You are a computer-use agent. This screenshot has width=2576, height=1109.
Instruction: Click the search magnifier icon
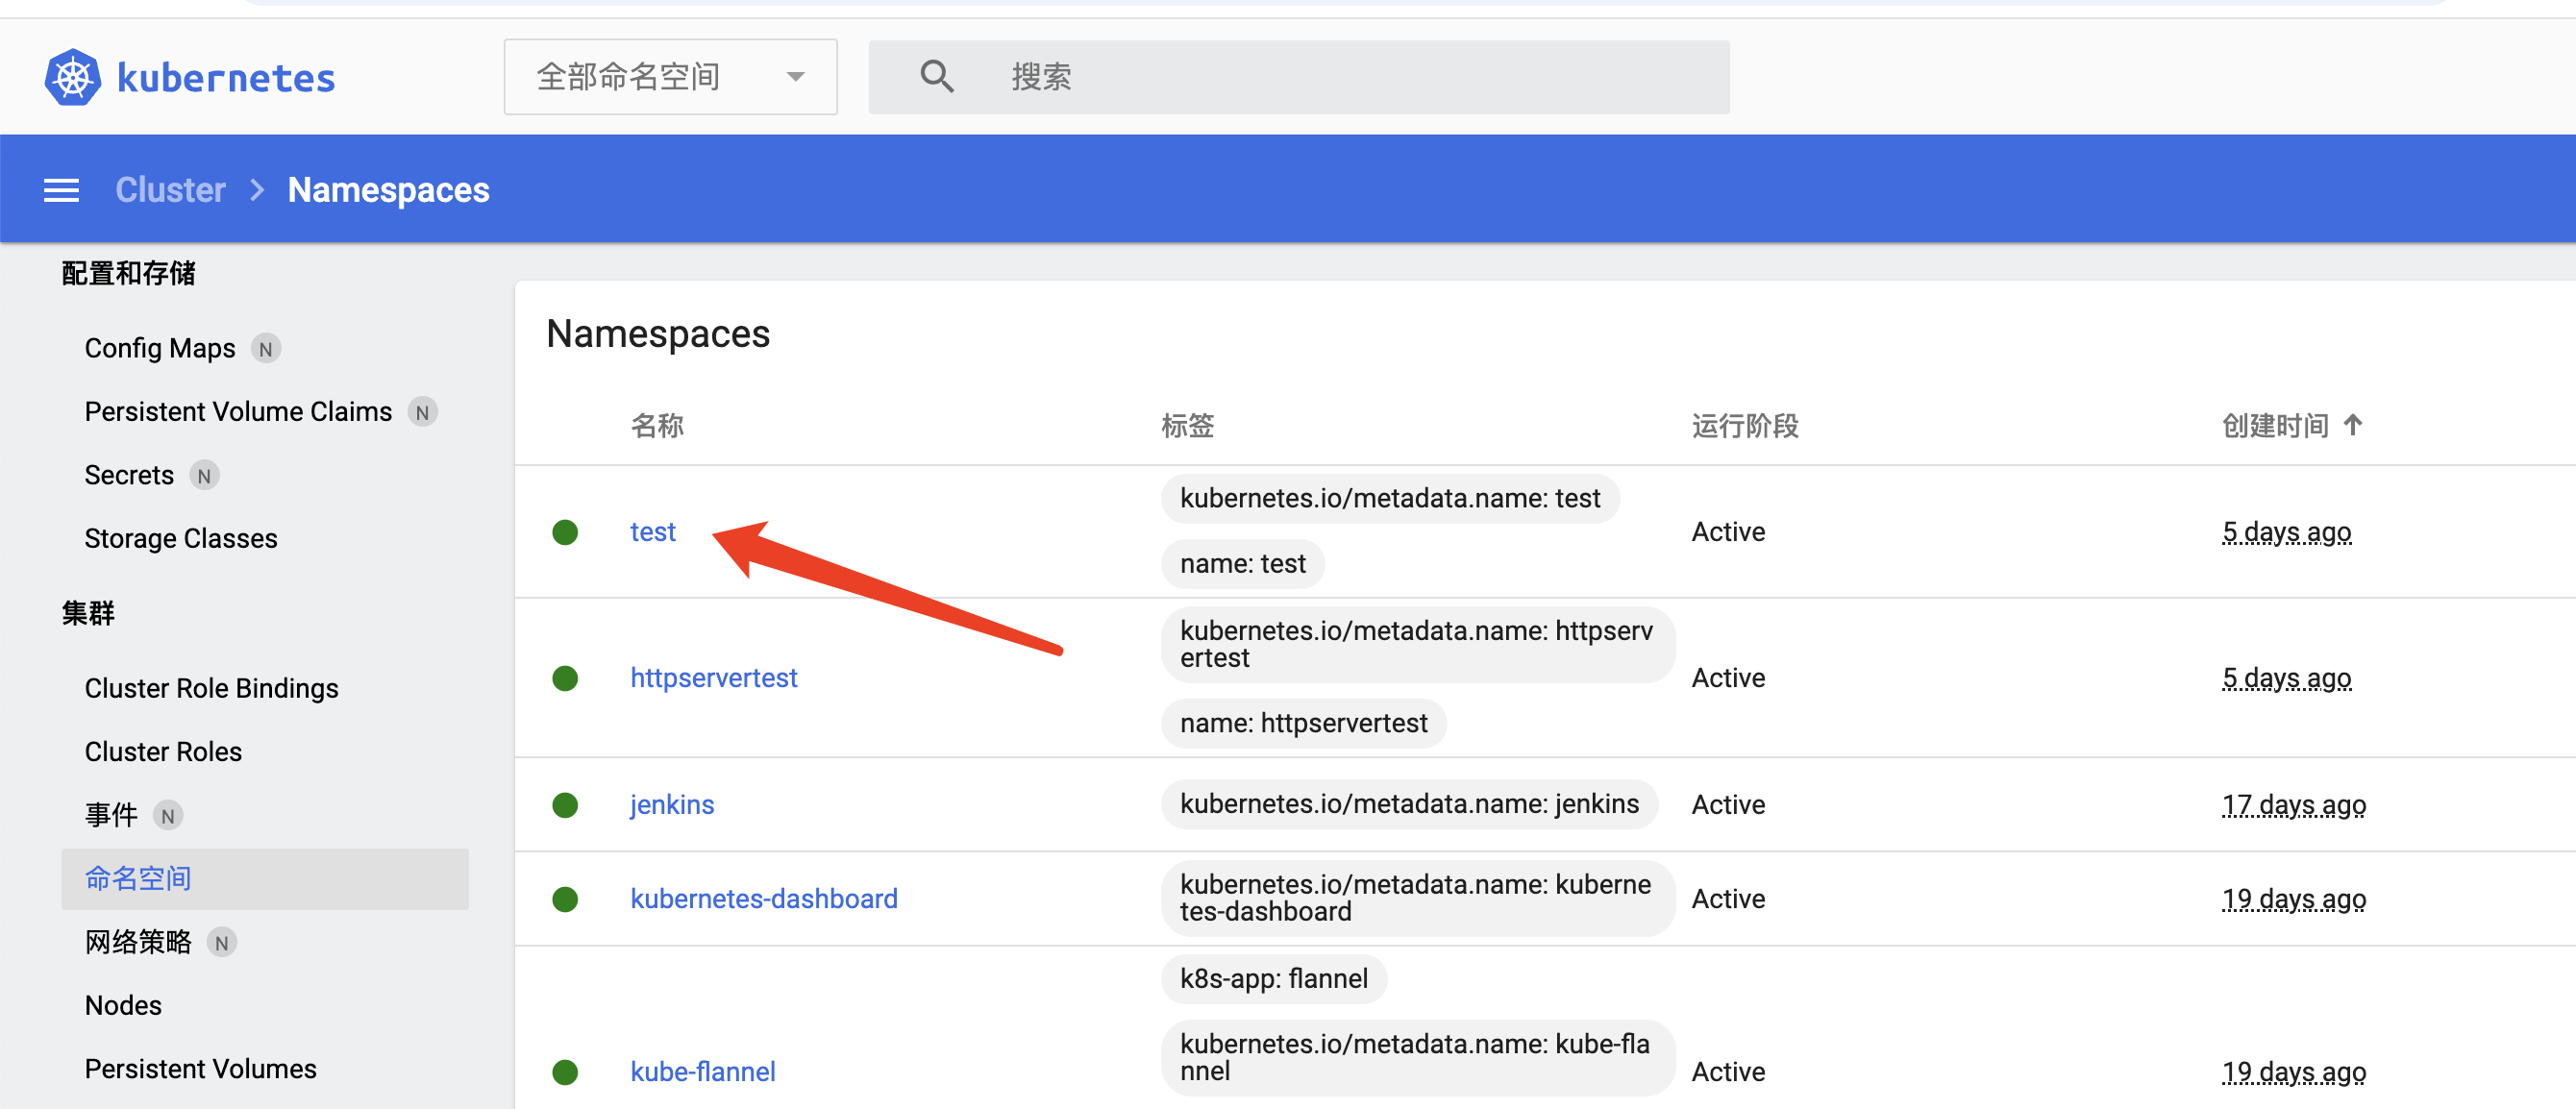936,77
